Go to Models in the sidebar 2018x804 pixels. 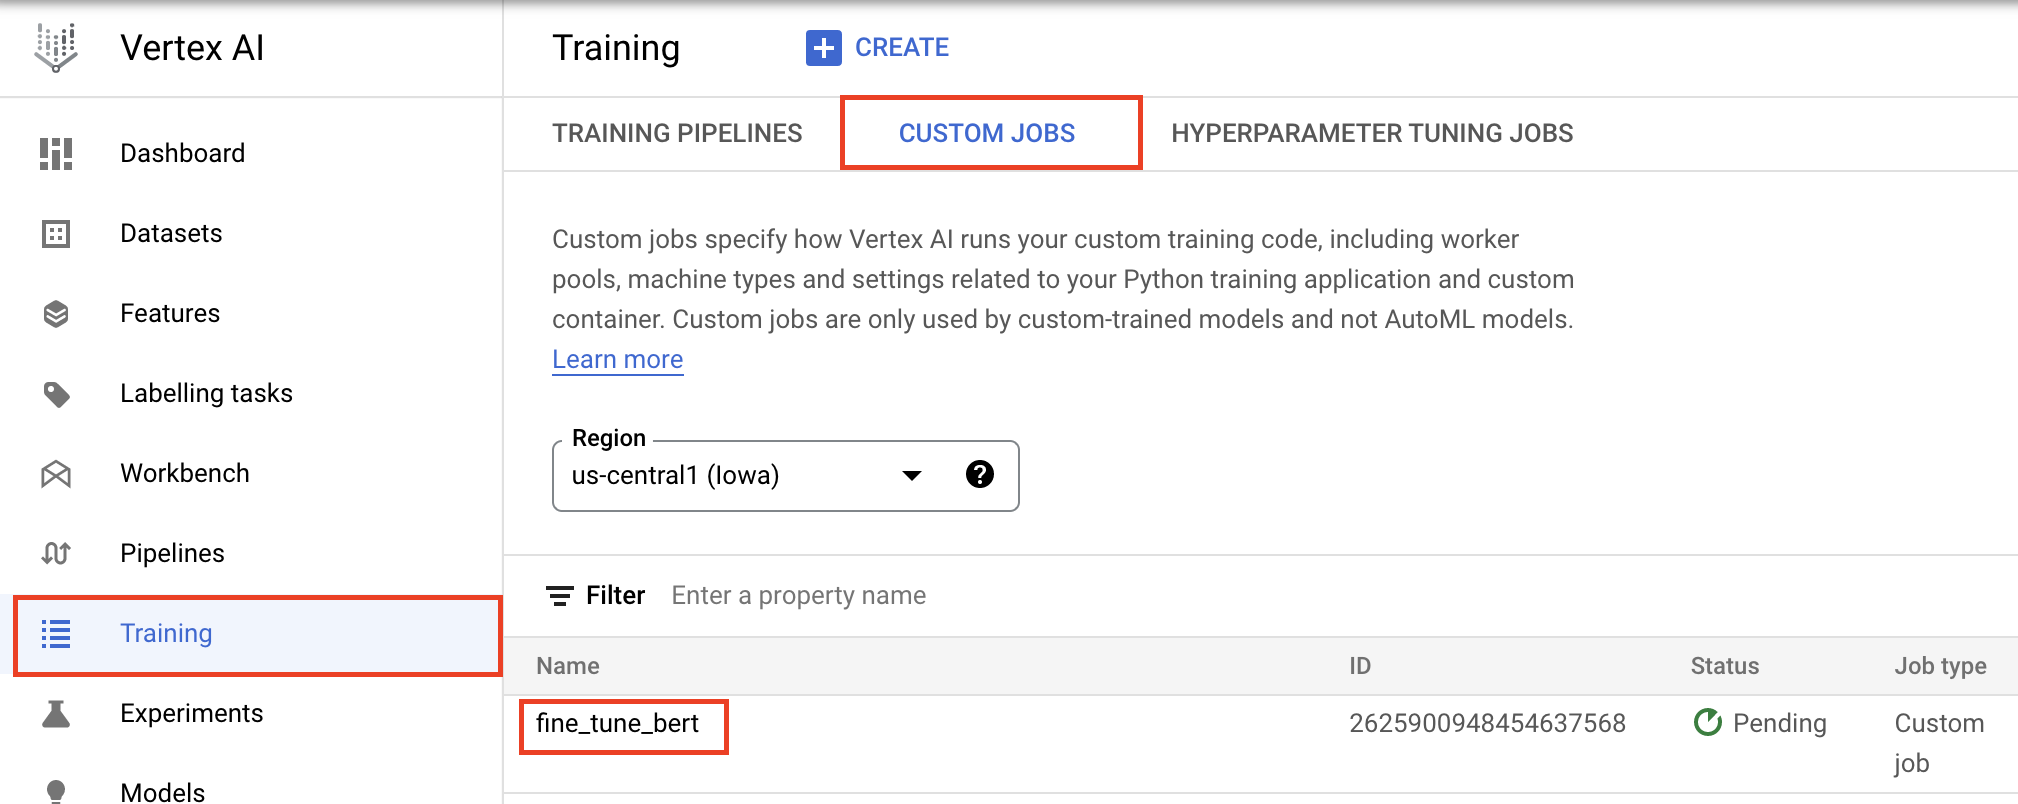point(162,792)
